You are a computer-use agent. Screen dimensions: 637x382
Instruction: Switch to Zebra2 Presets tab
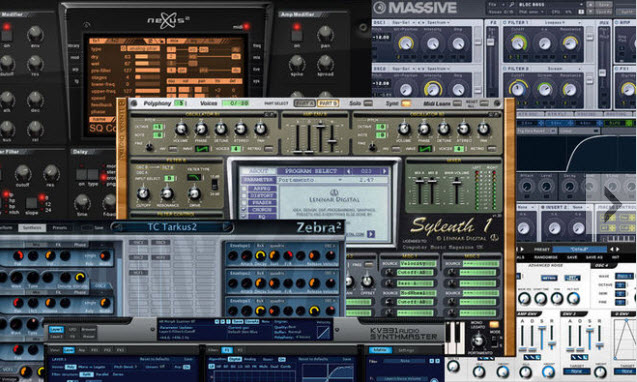(59, 228)
